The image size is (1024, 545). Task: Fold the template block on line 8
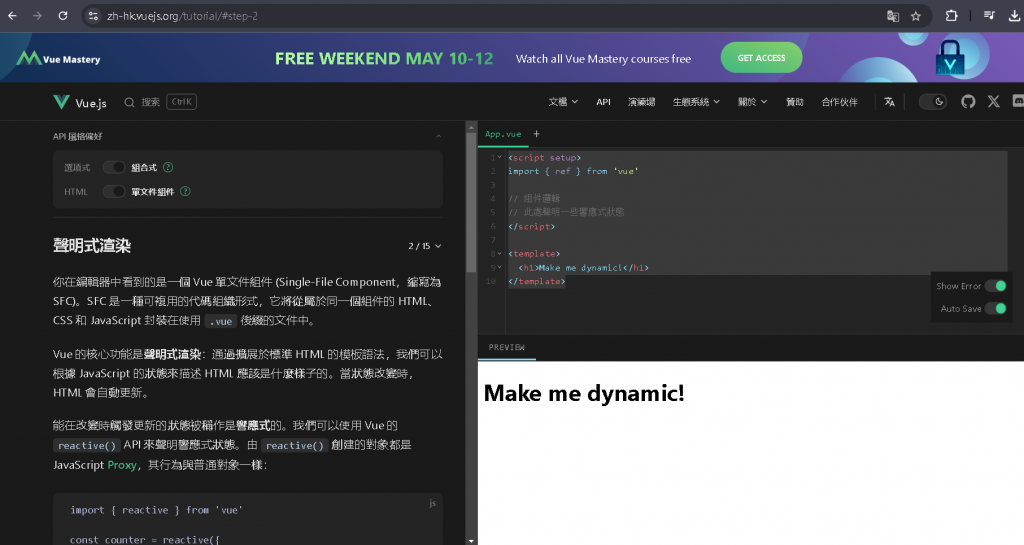500,253
